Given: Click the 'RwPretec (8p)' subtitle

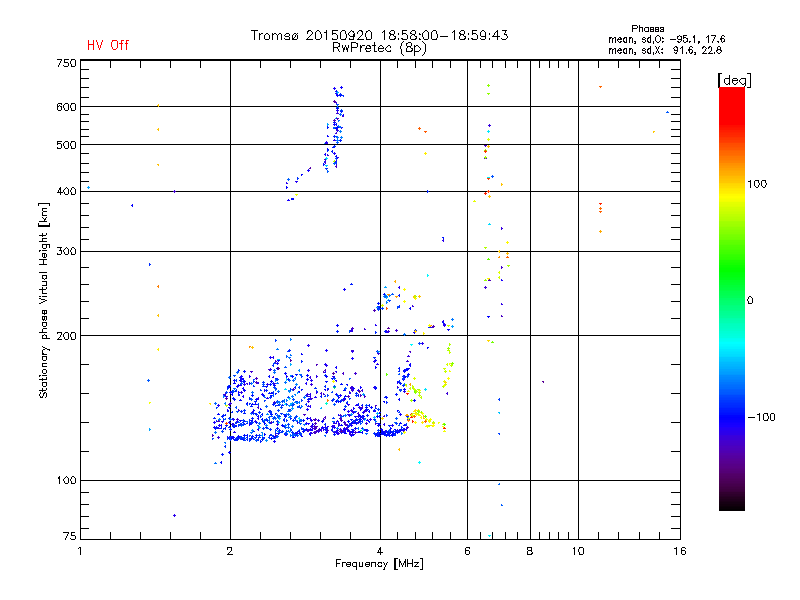Looking at the screenshot, I should 379,48.
